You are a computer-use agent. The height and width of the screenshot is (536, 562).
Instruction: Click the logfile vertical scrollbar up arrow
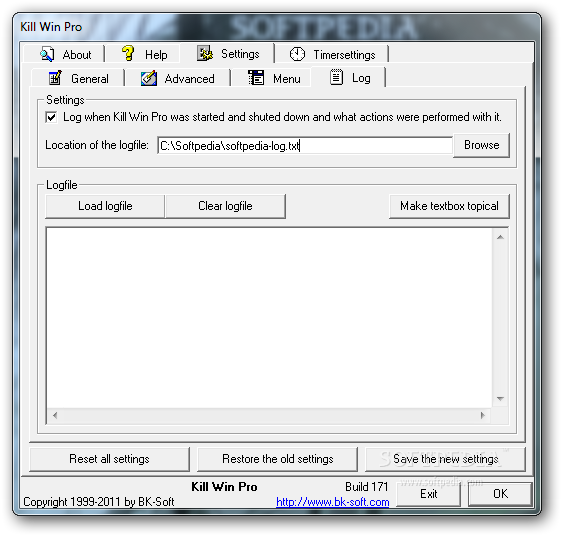[x=500, y=237]
